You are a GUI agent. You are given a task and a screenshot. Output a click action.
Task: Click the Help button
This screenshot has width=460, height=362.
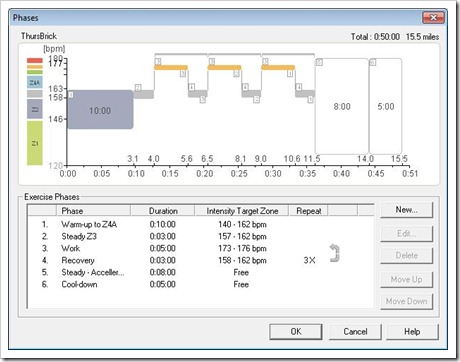412,332
